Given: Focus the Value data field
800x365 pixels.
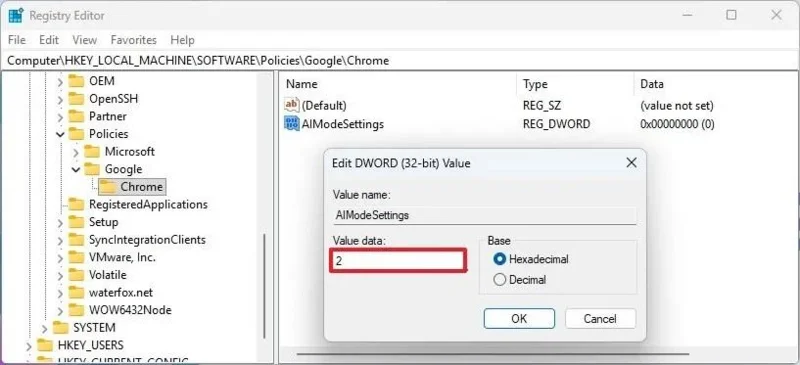Looking at the screenshot, I should 398,260.
